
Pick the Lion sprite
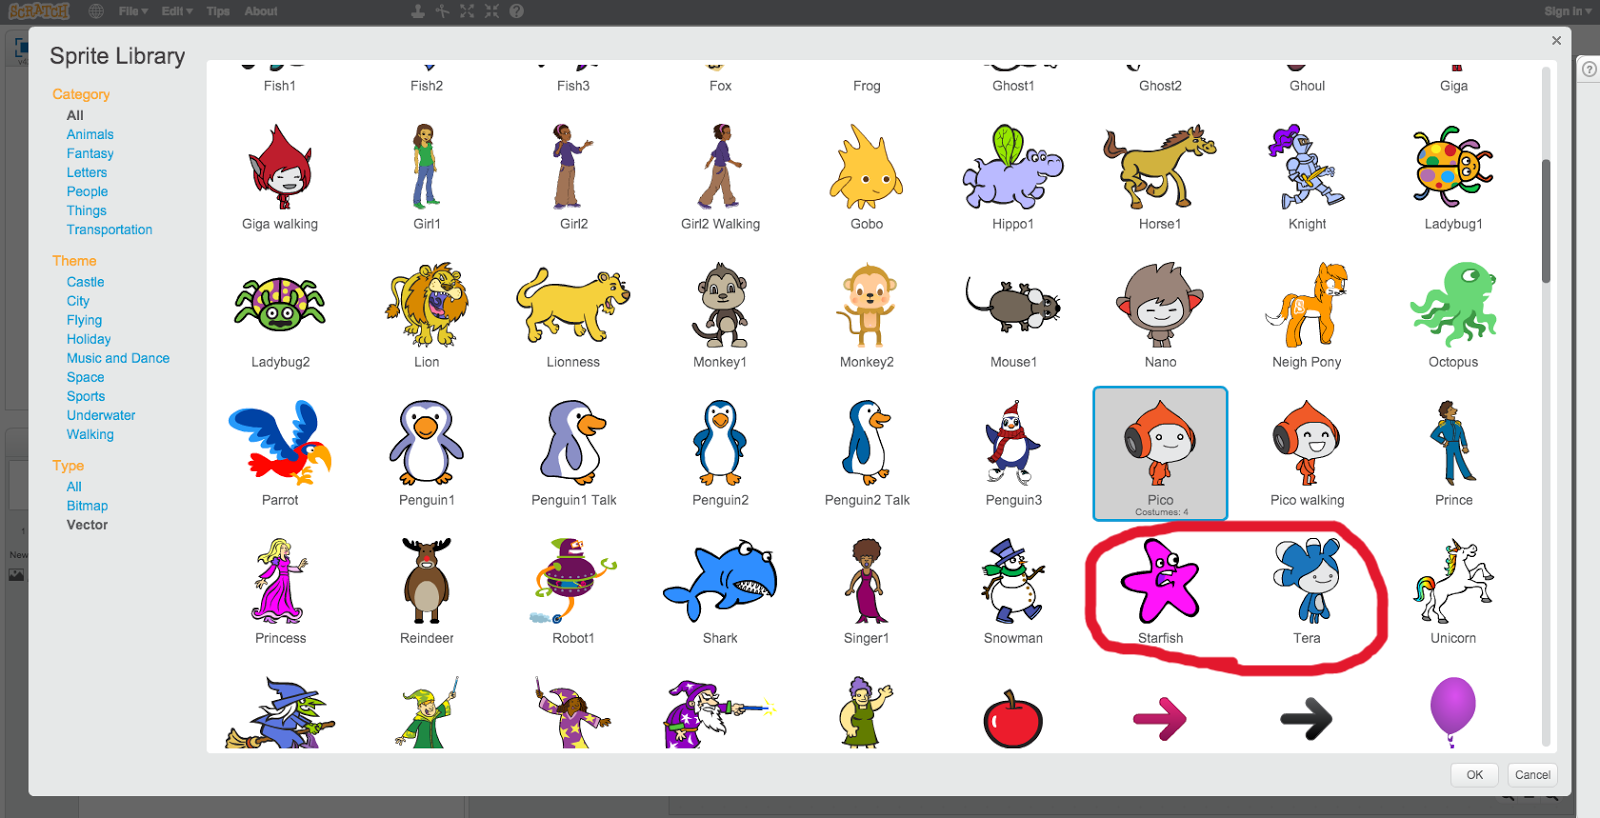pos(427,314)
